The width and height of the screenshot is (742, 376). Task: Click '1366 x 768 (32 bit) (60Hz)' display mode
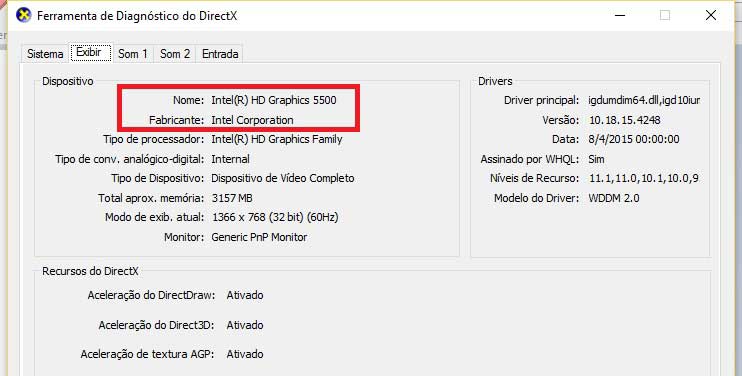coord(275,218)
